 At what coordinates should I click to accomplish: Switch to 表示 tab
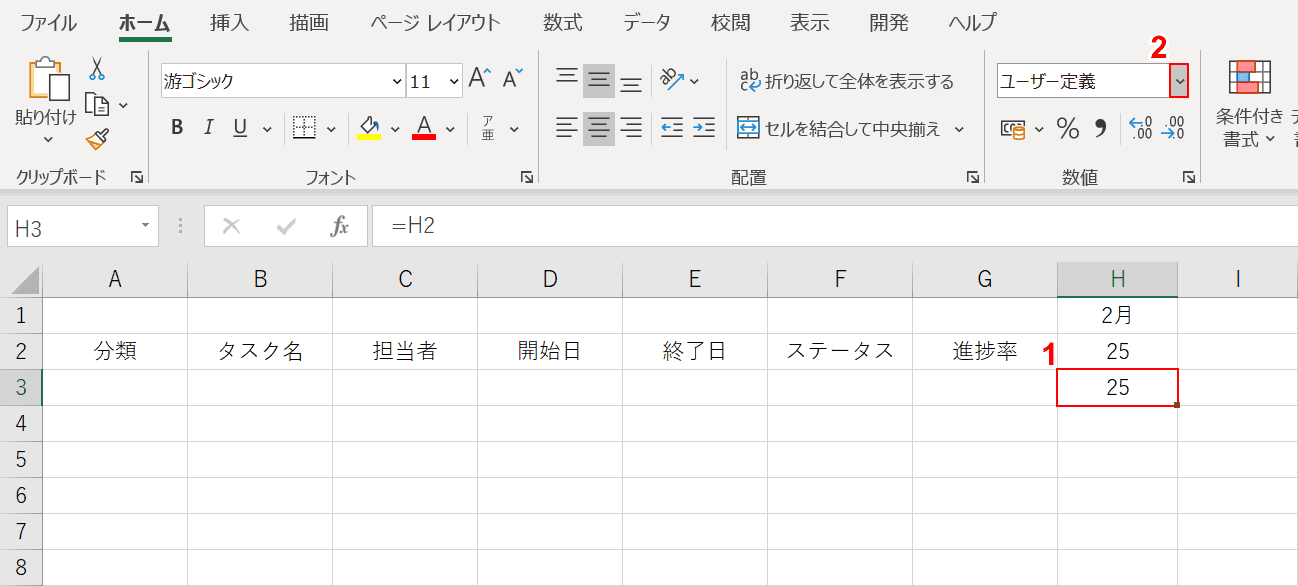pos(809,22)
